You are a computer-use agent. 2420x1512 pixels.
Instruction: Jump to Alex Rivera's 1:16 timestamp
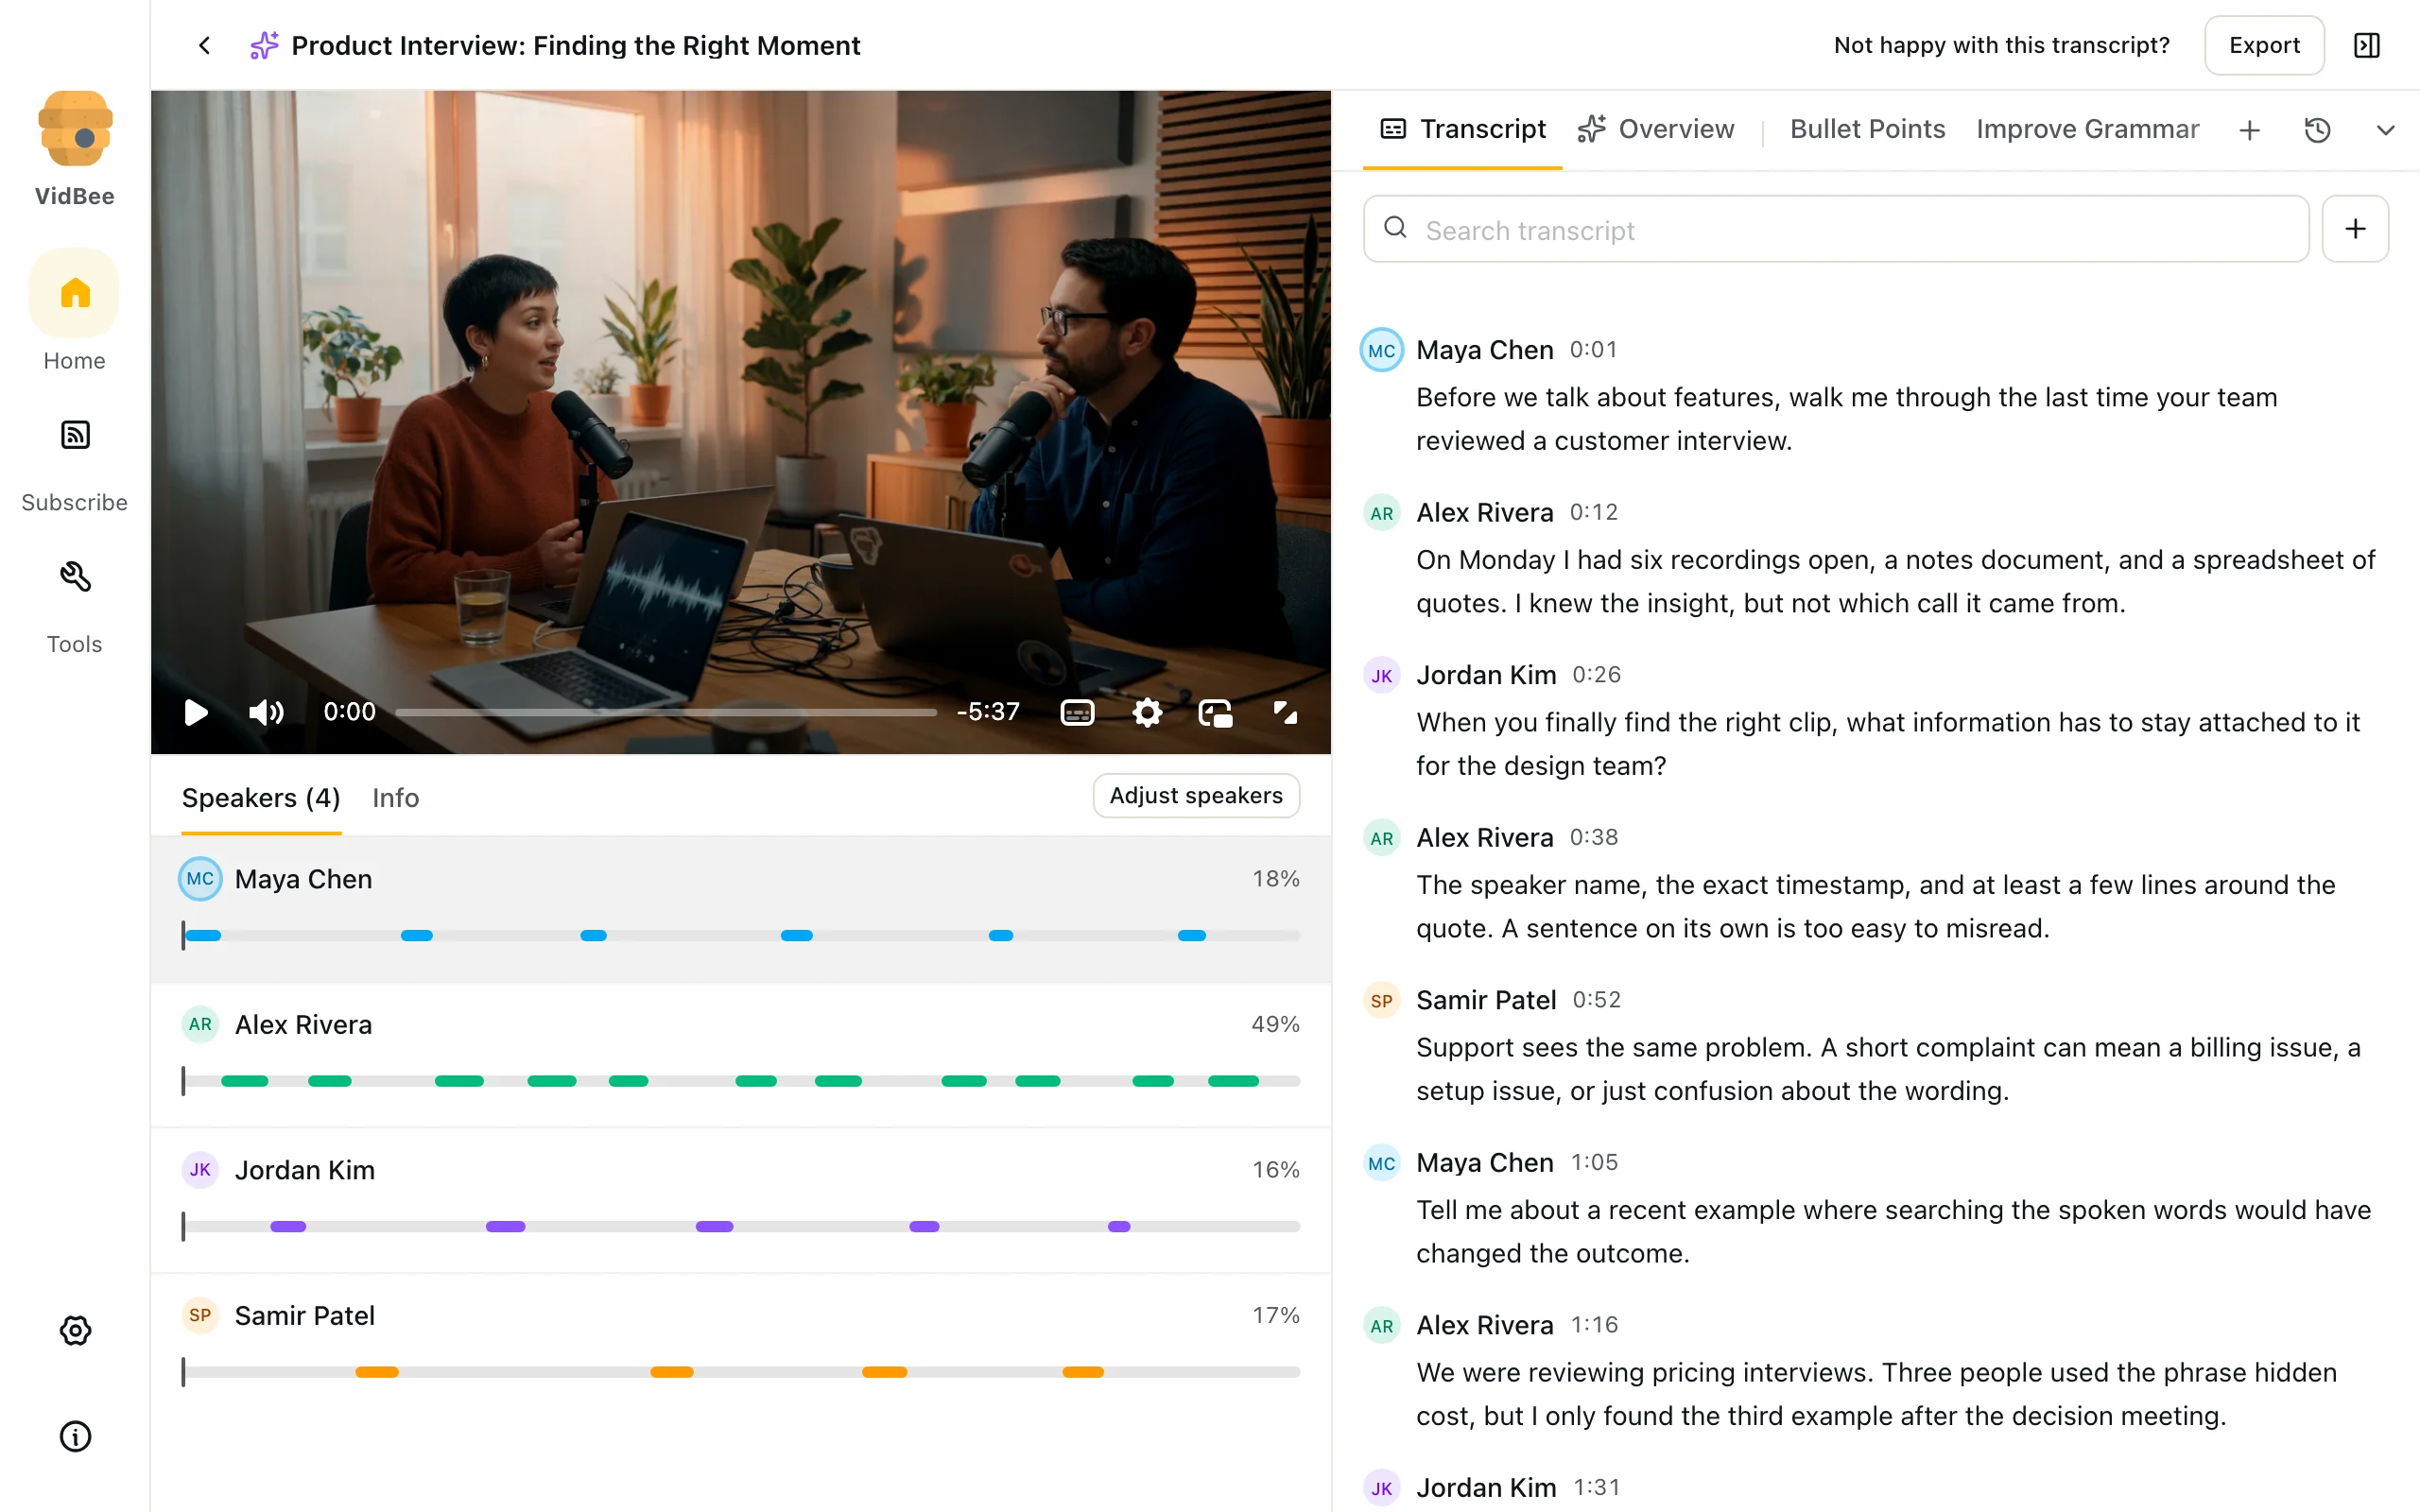coord(1594,1324)
